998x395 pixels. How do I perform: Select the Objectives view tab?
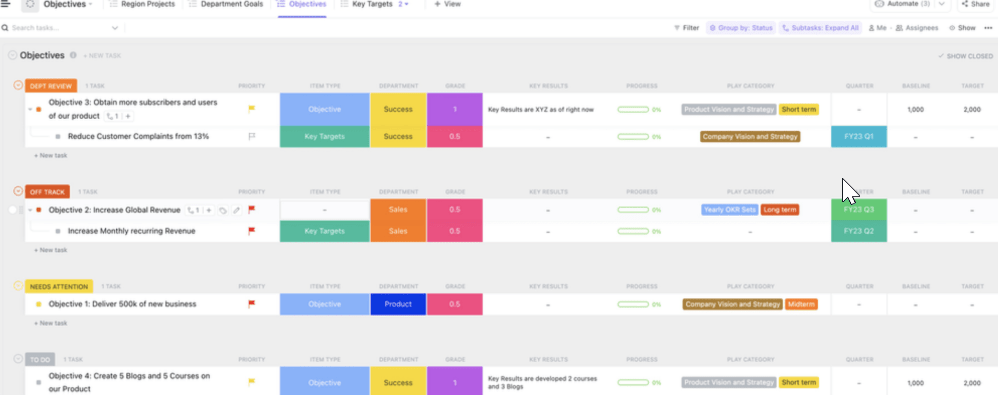tap(302, 4)
